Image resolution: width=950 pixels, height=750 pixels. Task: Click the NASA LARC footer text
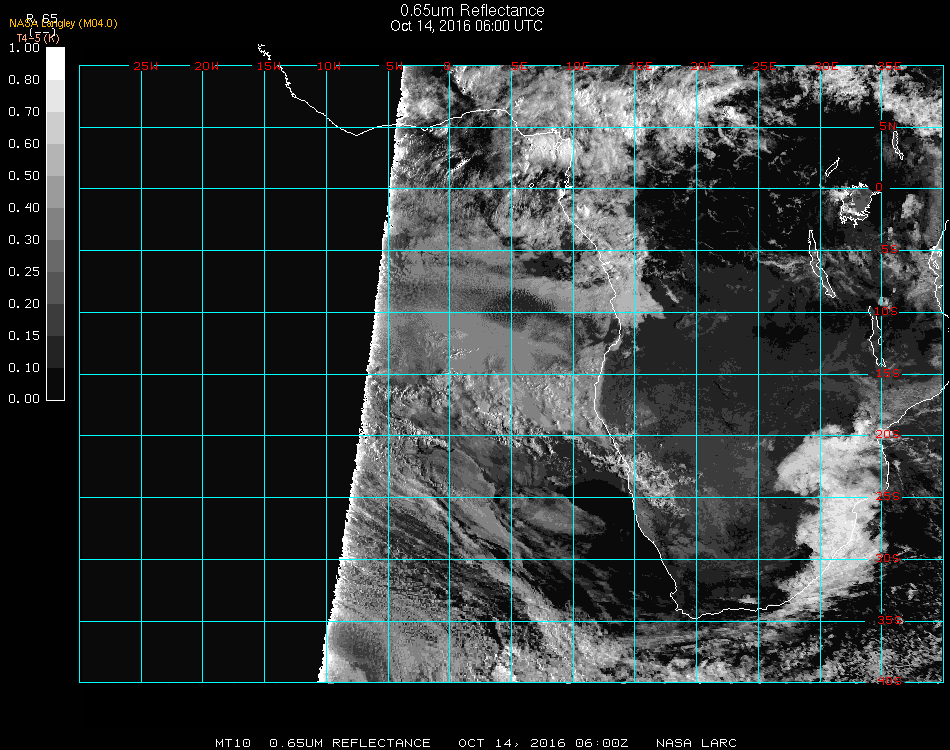click(x=696, y=743)
